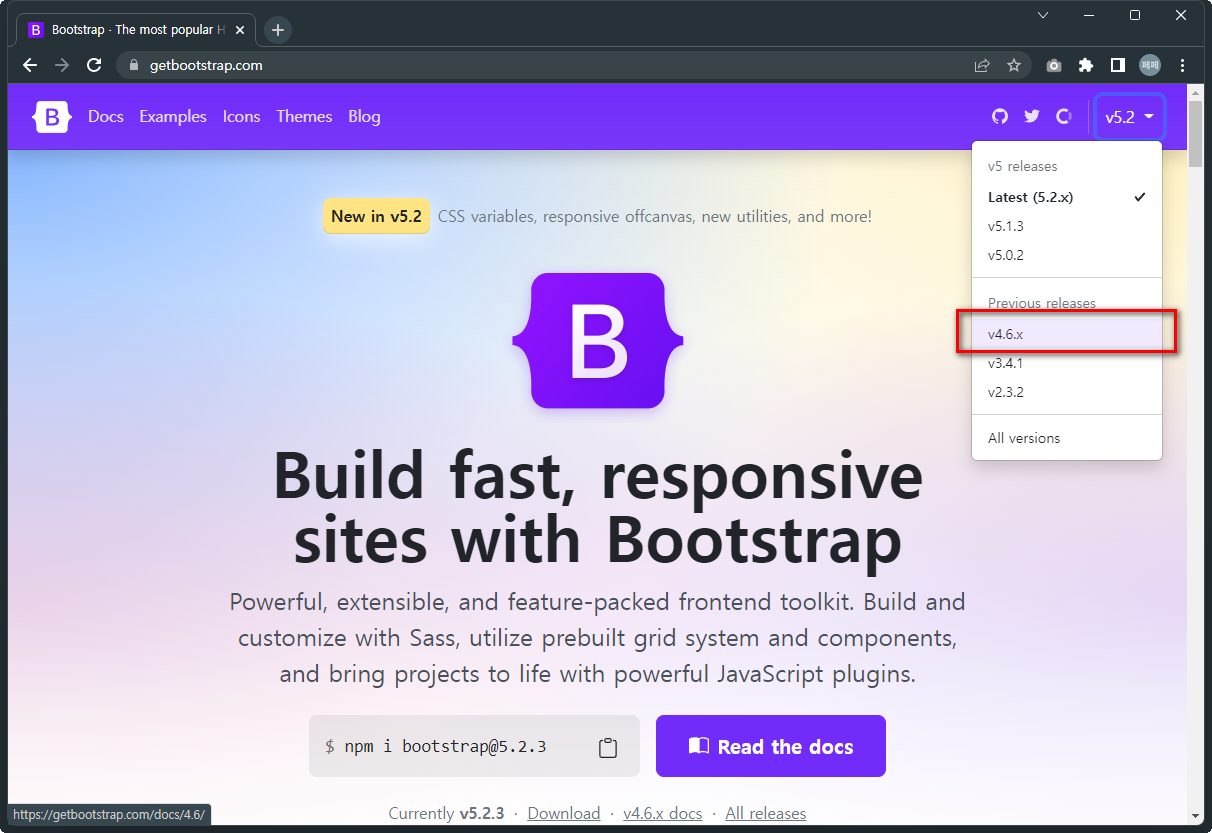Open the Chrome profile avatar
Image resolution: width=1212 pixels, height=833 pixels.
point(1150,65)
